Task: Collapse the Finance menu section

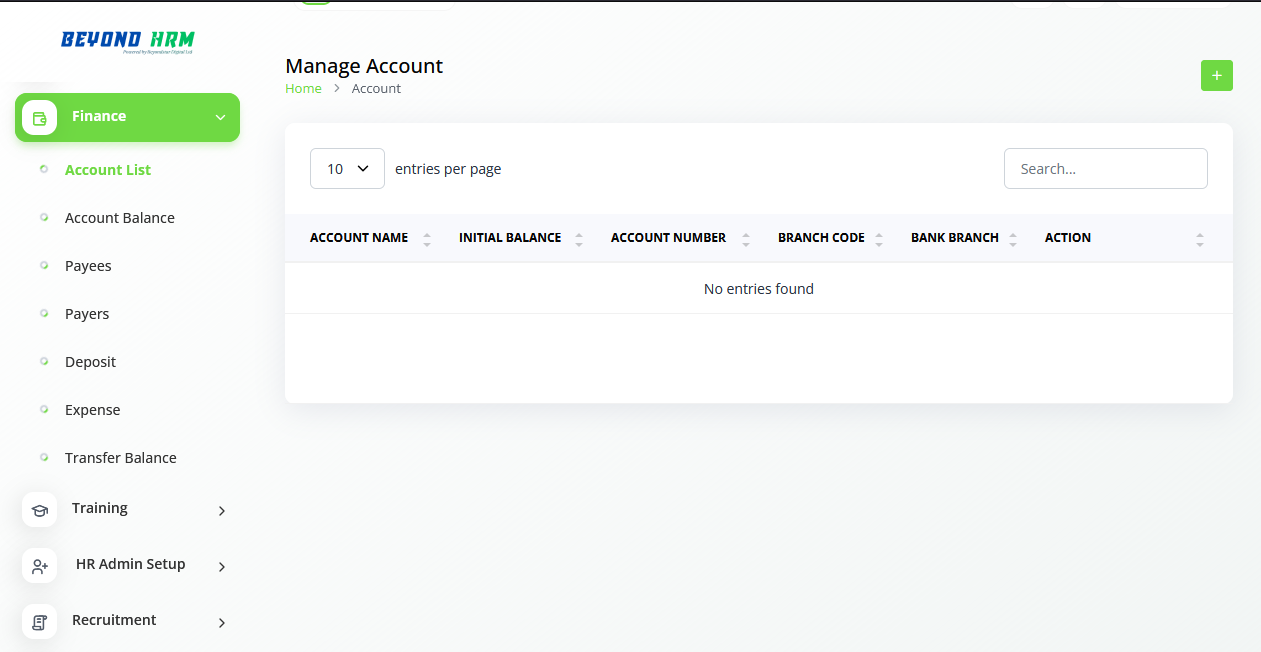Action: [220, 118]
